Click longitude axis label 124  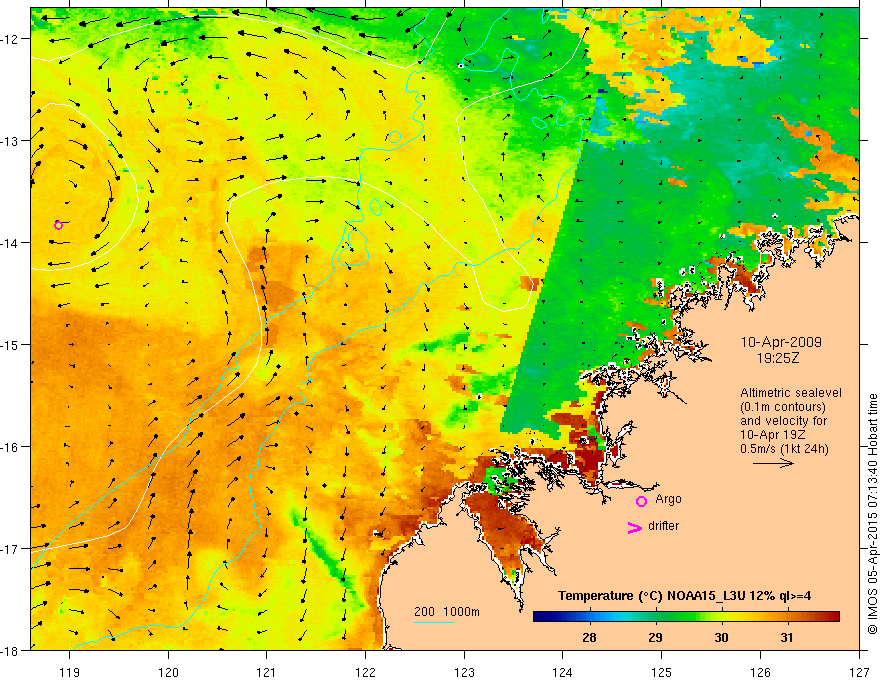(x=563, y=672)
